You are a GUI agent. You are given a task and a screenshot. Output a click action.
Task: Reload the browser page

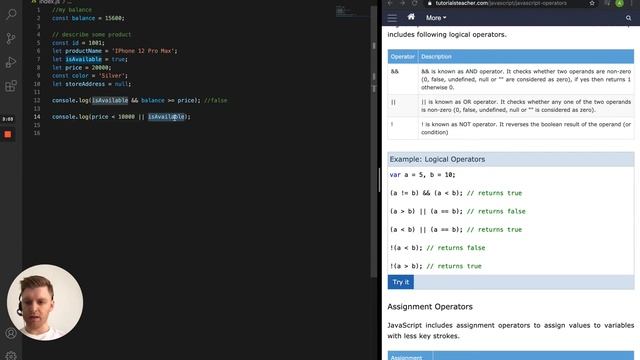click(415, 3)
